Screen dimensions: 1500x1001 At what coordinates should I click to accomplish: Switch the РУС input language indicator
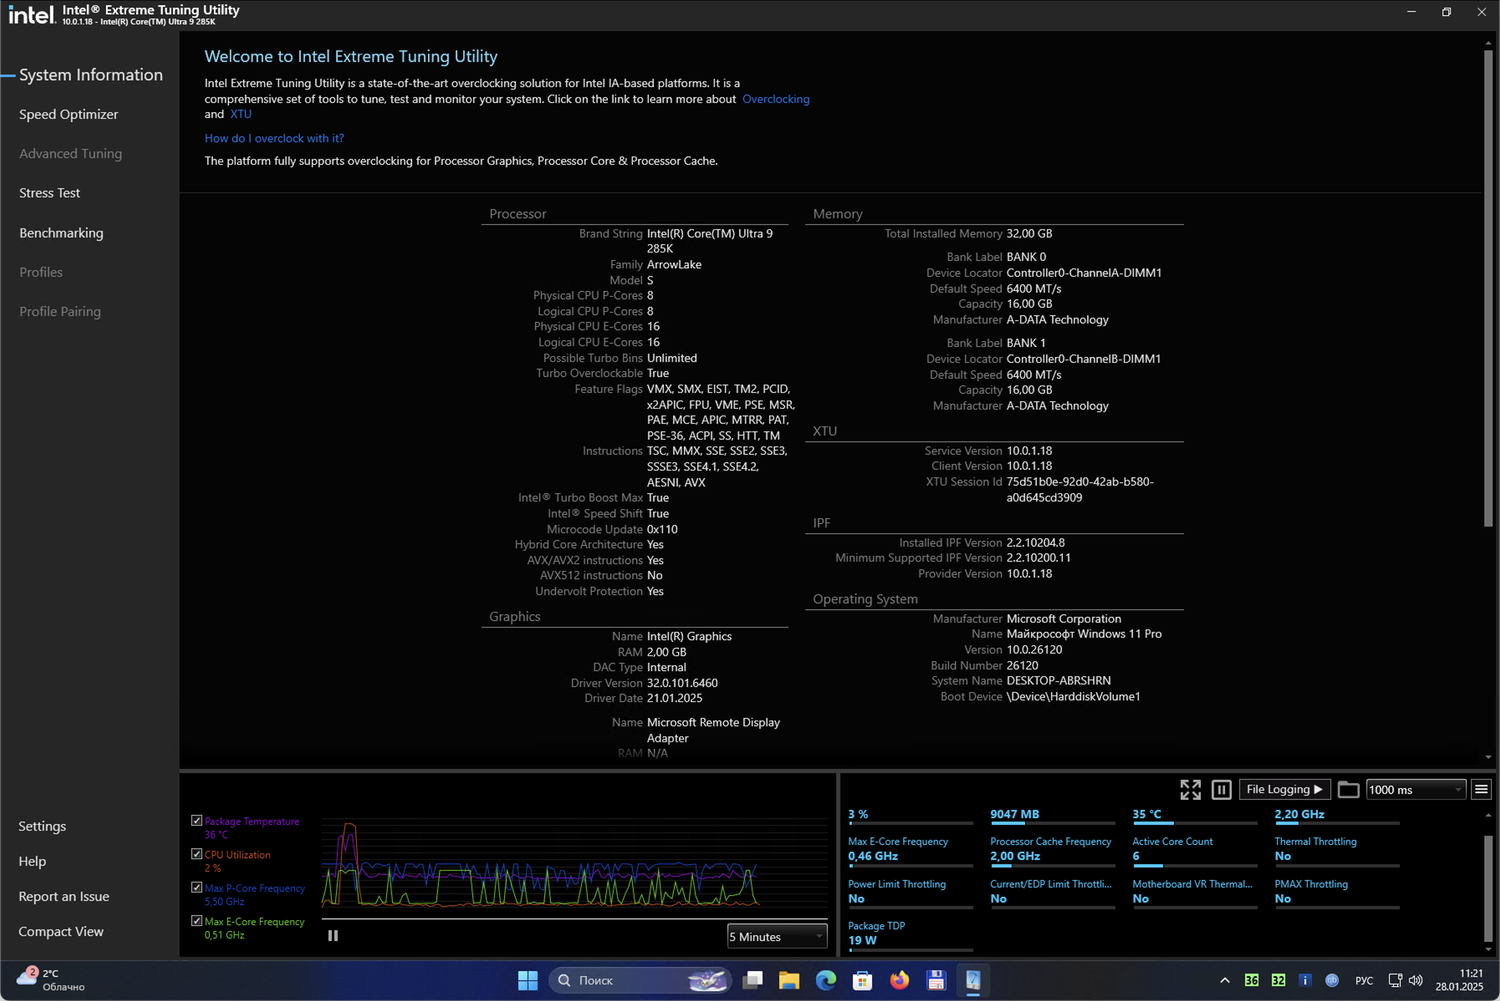tap(1364, 981)
